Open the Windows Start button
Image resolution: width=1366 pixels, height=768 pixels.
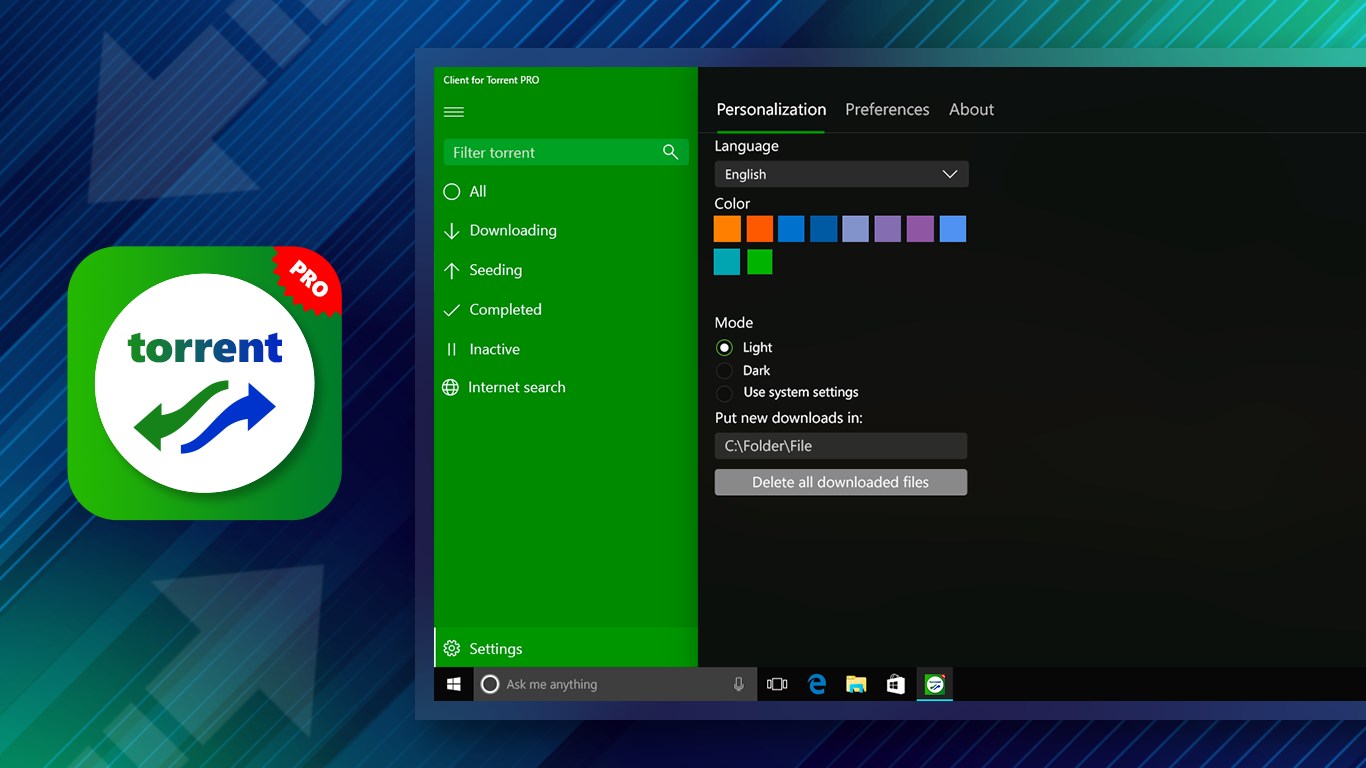point(454,684)
